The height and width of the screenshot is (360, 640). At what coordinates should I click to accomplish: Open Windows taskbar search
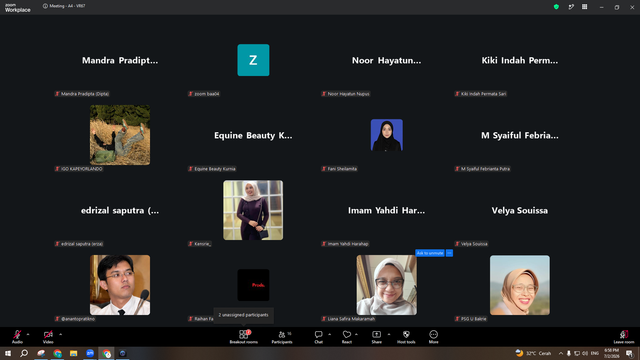pyautogui.click(x=24, y=353)
